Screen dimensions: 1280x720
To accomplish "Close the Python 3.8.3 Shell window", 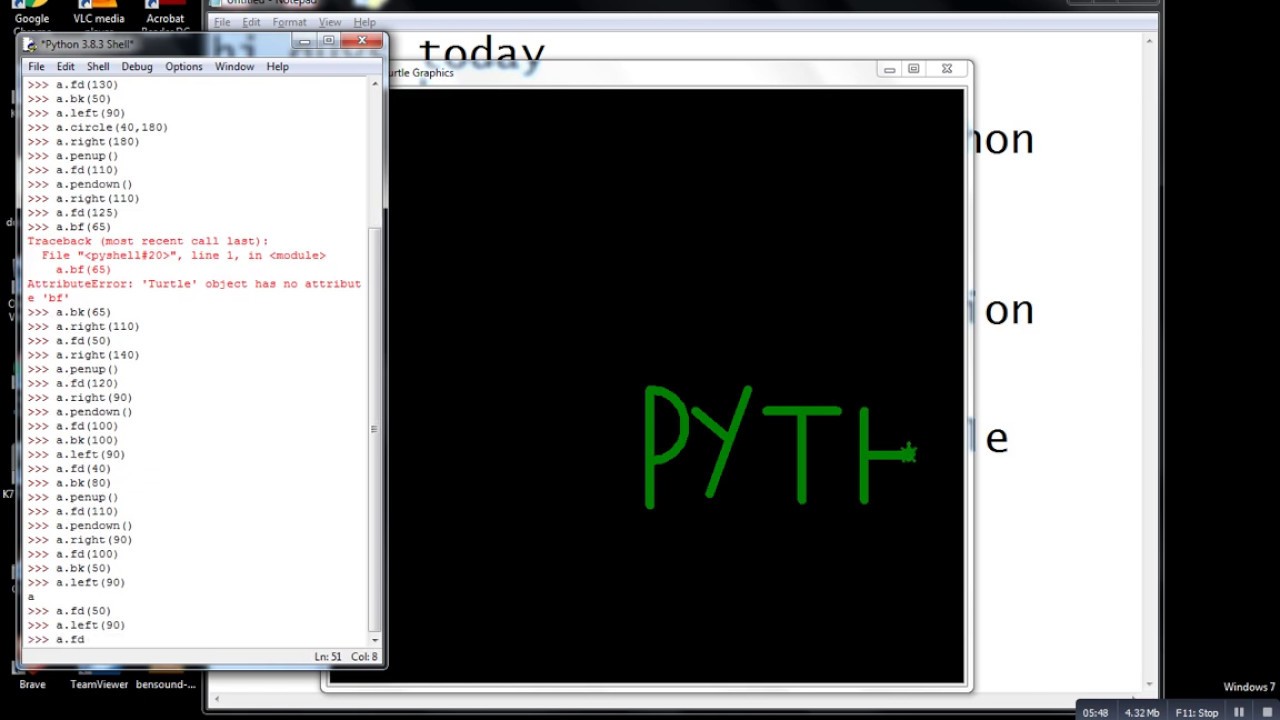I will pos(362,41).
